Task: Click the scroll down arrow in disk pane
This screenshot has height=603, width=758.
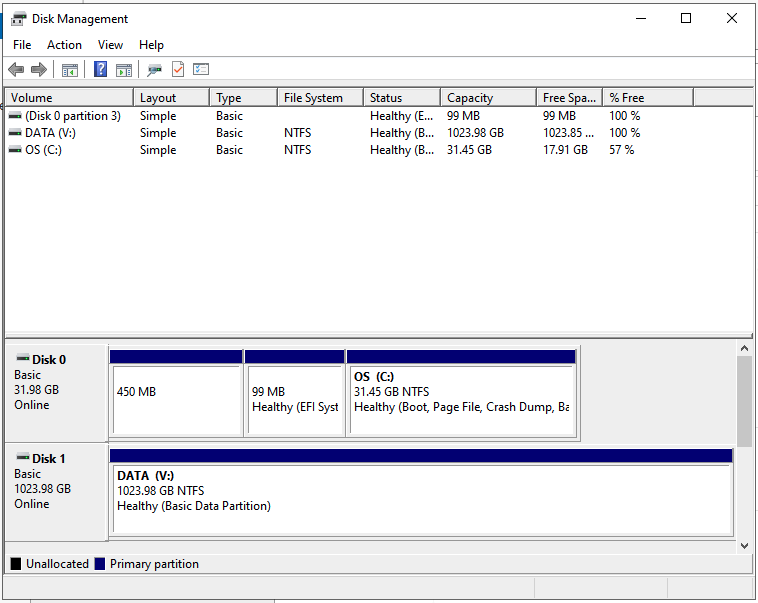Action: [x=744, y=546]
